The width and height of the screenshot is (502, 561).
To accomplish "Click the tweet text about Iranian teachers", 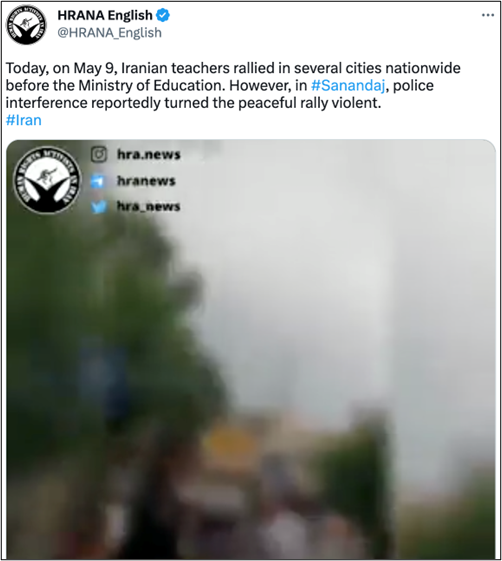I will (233, 86).
